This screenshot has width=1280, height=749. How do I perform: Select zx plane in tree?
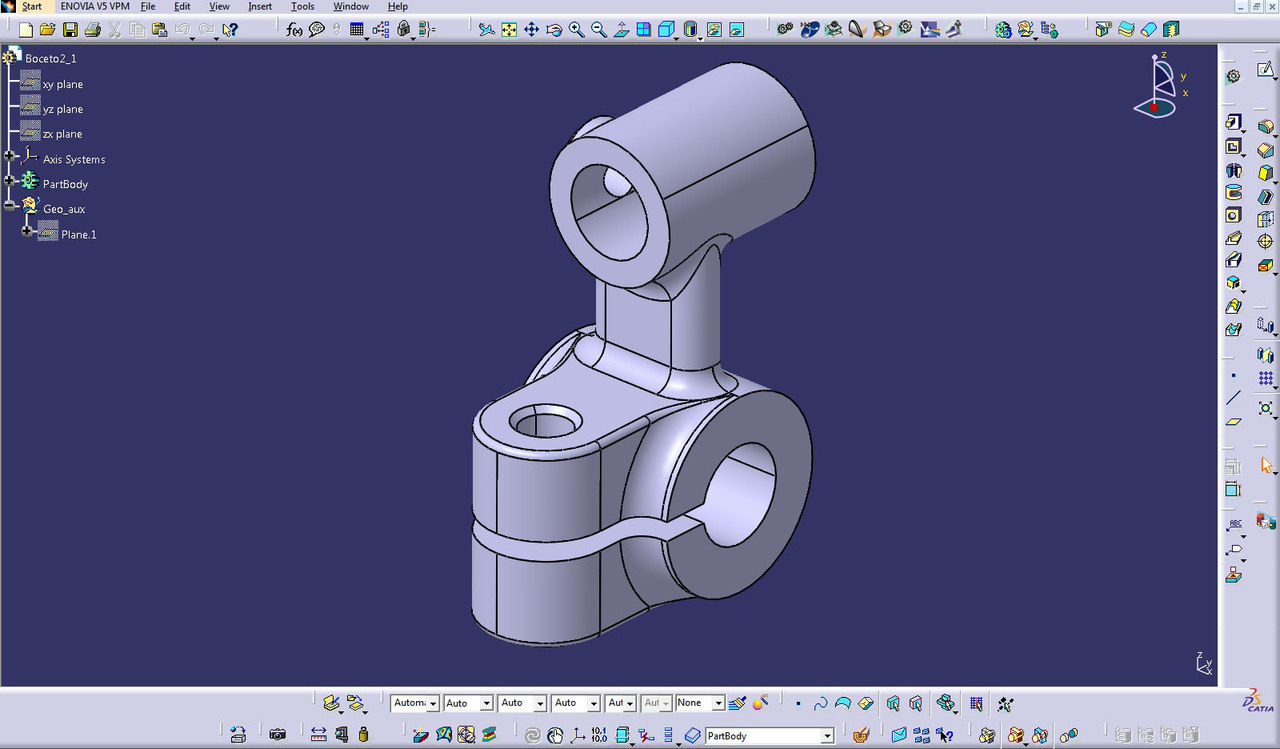coord(63,134)
